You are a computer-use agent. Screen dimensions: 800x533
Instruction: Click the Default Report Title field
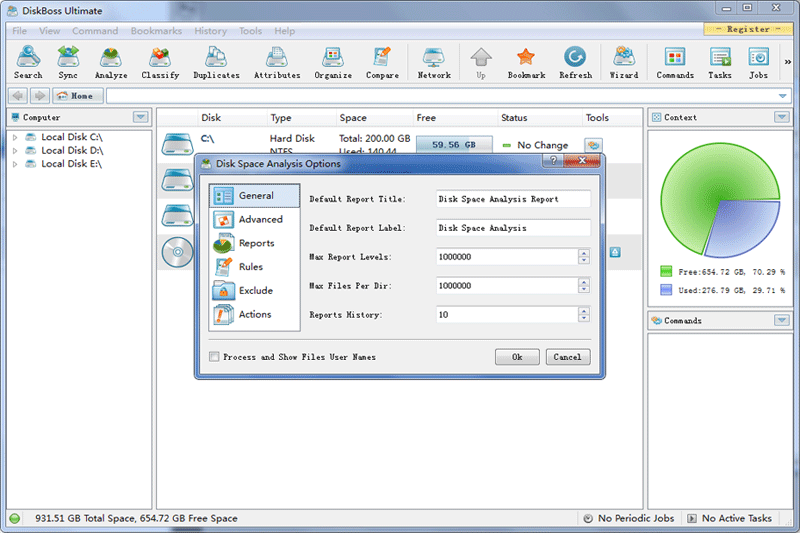(513, 199)
